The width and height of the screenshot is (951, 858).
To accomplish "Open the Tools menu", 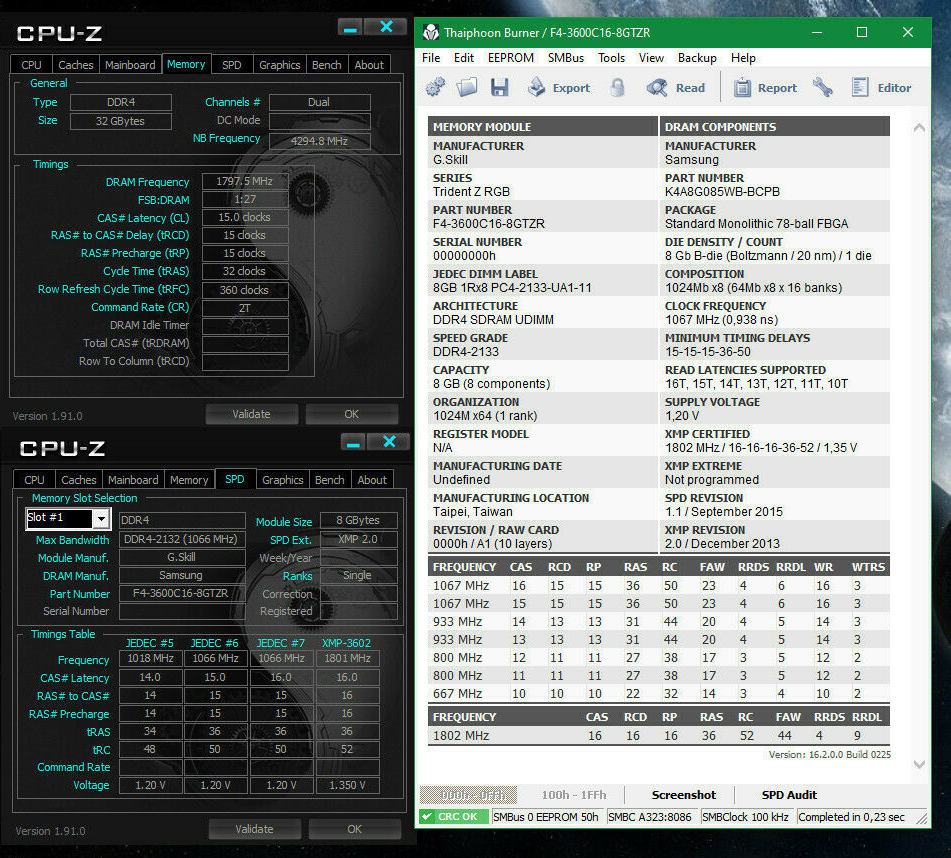I will (x=611, y=58).
